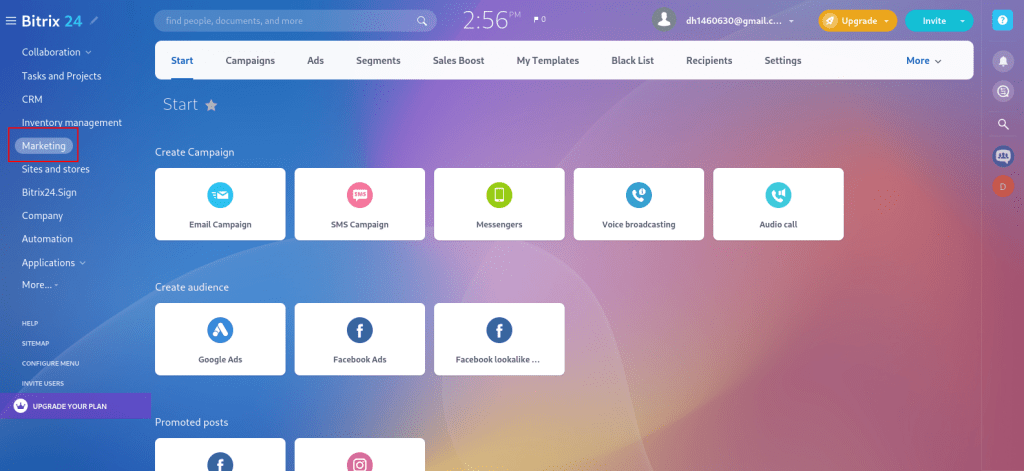Open the CONFIGURE MENU link

[50, 363]
